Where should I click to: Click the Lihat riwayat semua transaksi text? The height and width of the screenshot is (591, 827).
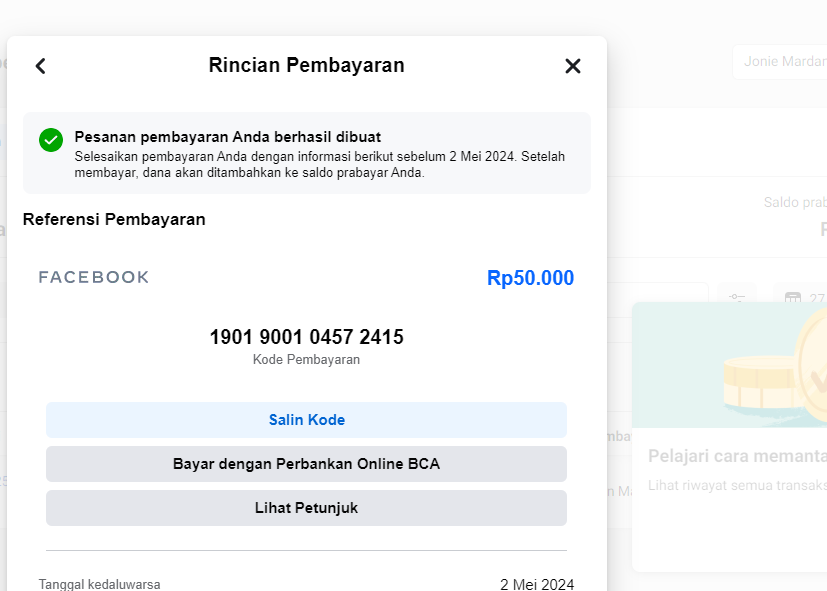(x=736, y=485)
